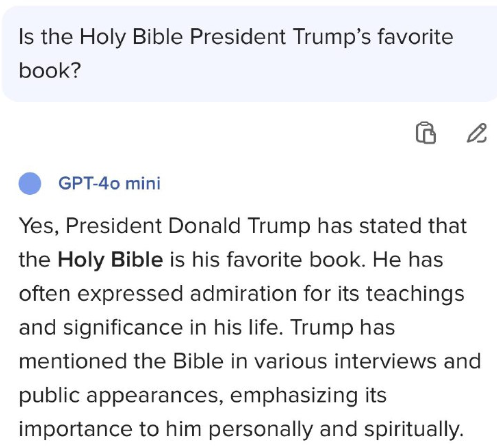Click the blue GPT-4o mini avatar circle

pyautogui.click(x=30, y=183)
